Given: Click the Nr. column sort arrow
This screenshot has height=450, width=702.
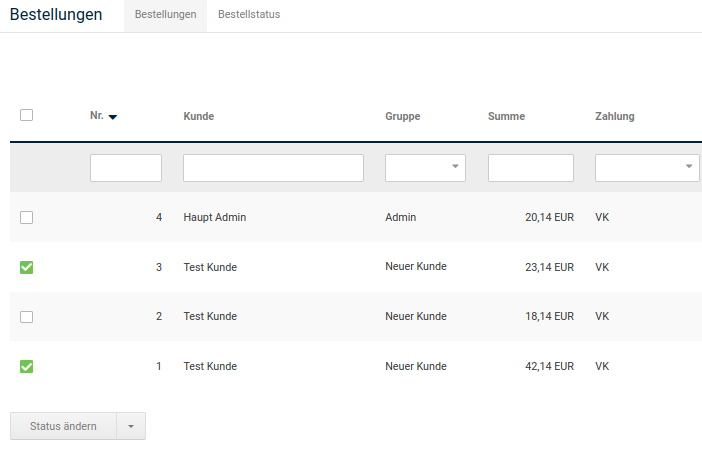Looking at the screenshot, I should click(x=113, y=117).
